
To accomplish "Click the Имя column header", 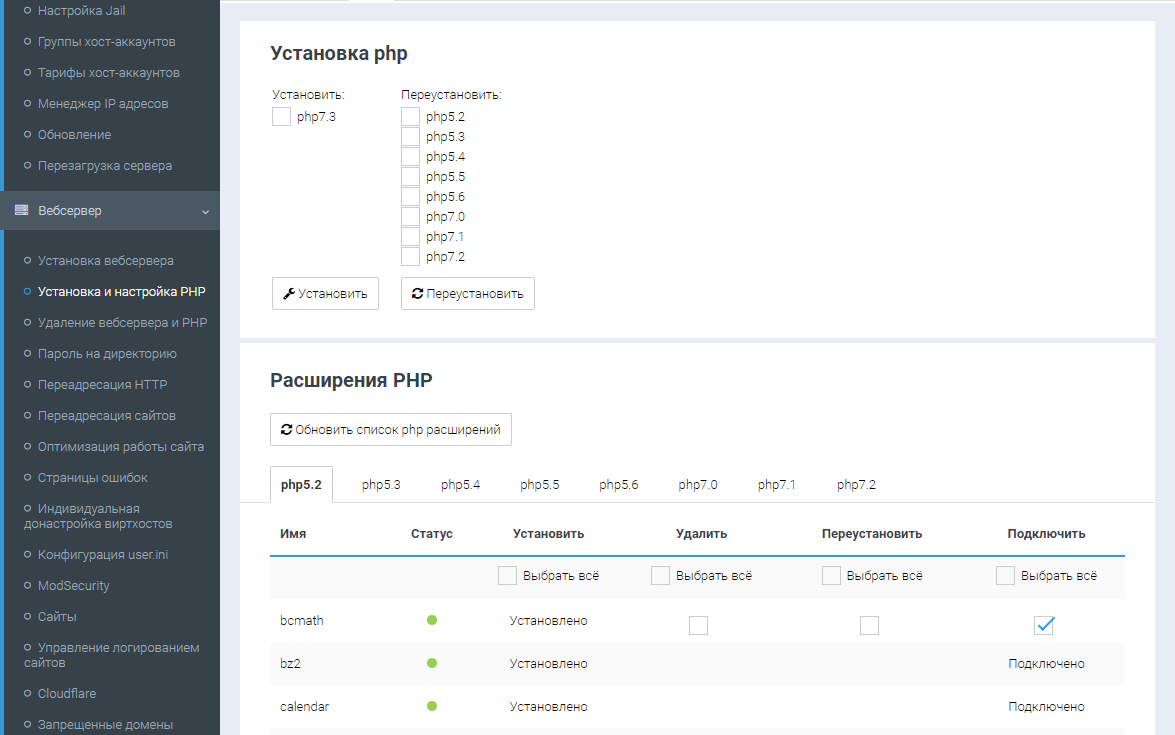I will 291,533.
